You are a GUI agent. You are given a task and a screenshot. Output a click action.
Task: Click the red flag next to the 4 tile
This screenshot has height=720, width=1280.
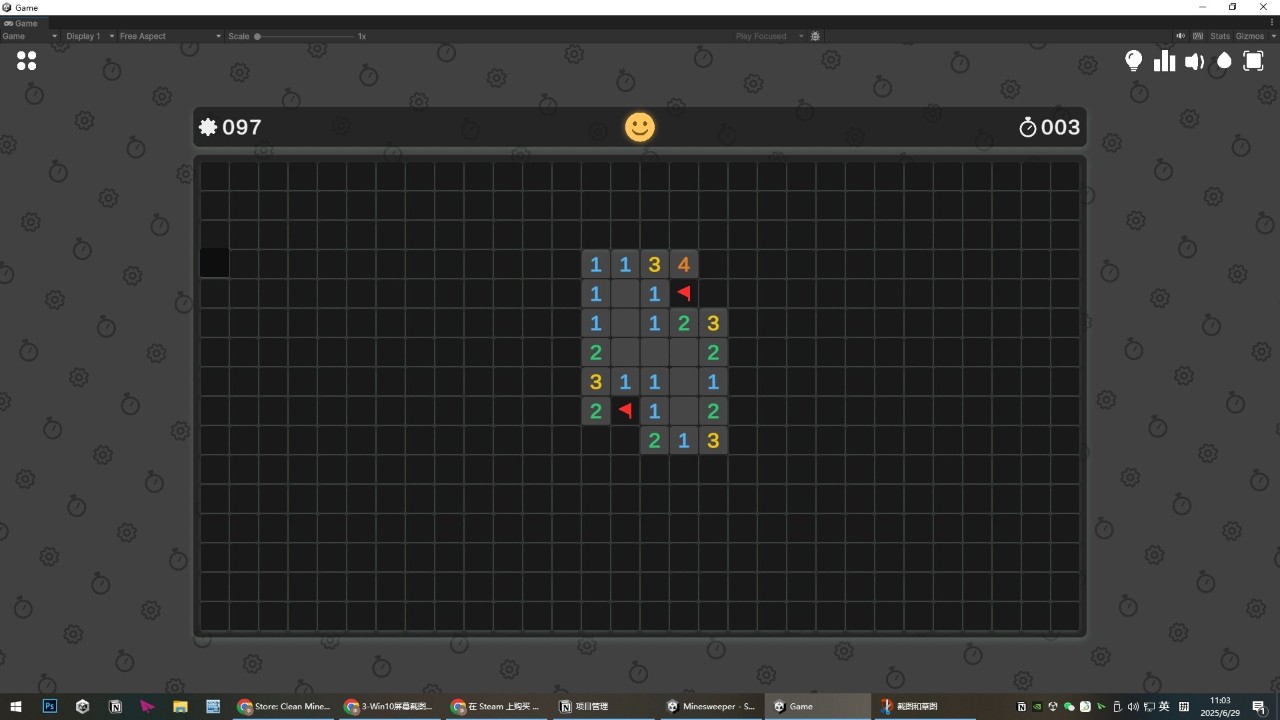(x=684, y=293)
